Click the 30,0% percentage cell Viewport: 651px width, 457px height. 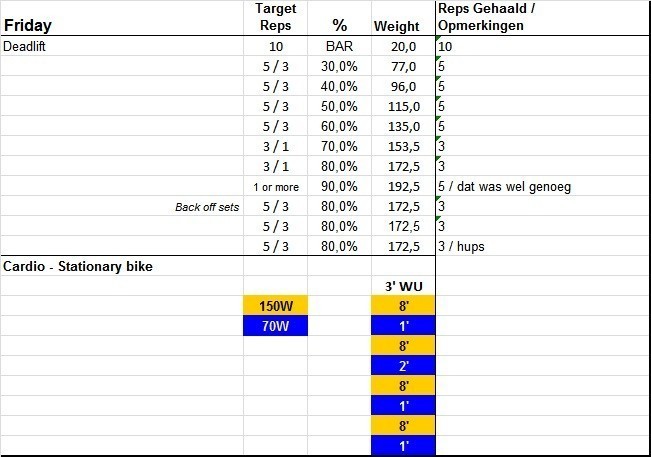tap(339, 66)
